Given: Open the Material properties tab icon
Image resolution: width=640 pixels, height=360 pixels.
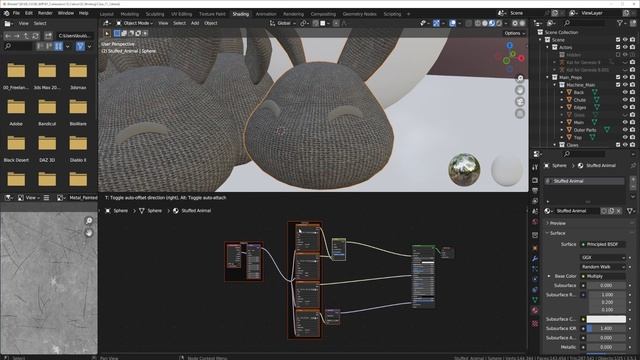Looking at the screenshot, I should click(x=535, y=310).
